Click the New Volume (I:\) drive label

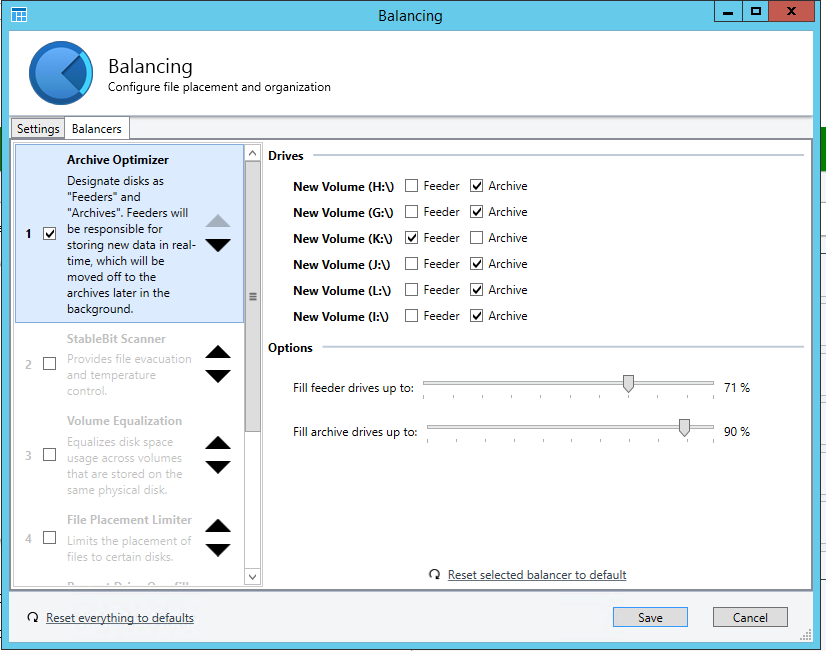click(341, 317)
